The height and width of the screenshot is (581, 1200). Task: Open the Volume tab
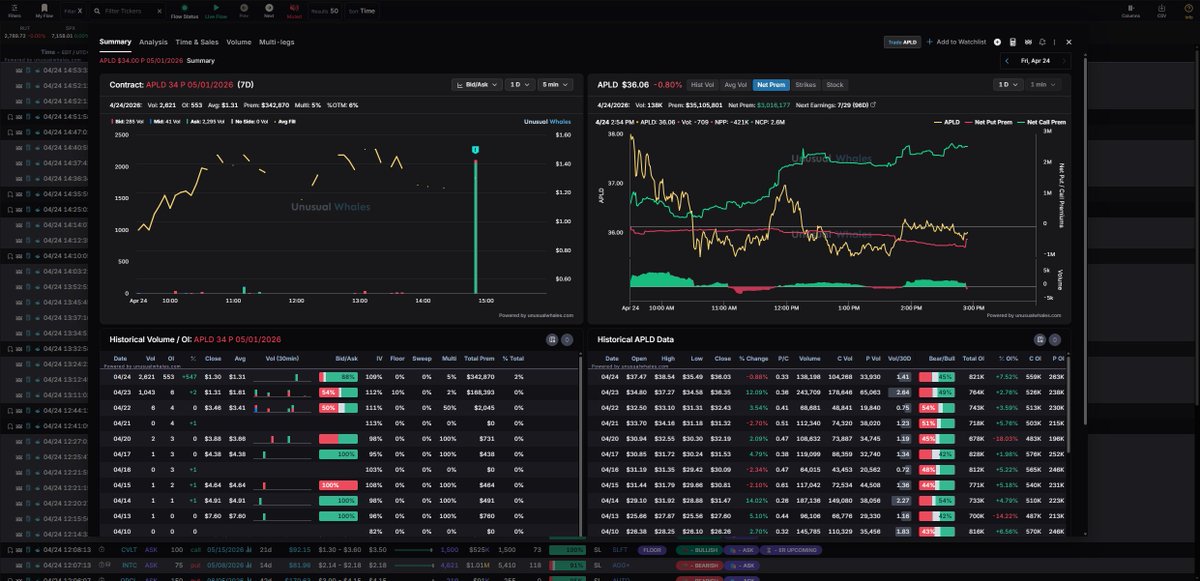(x=239, y=42)
